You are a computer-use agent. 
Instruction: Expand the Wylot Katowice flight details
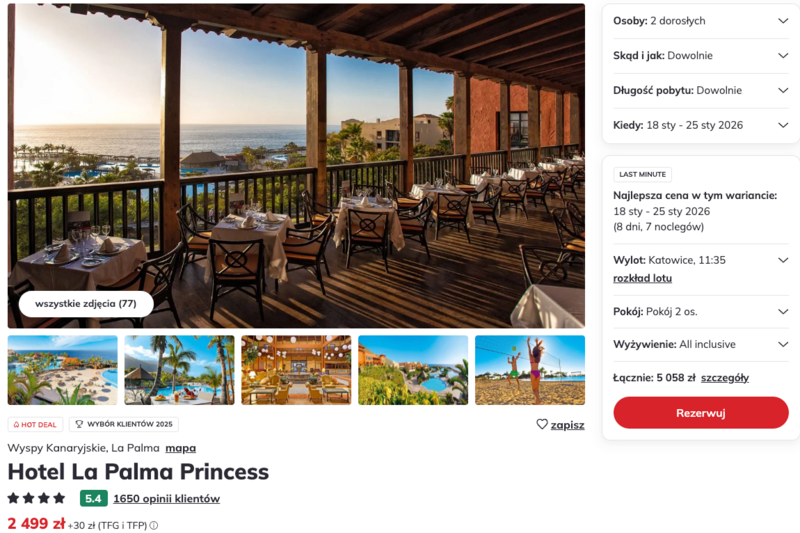coord(782,260)
